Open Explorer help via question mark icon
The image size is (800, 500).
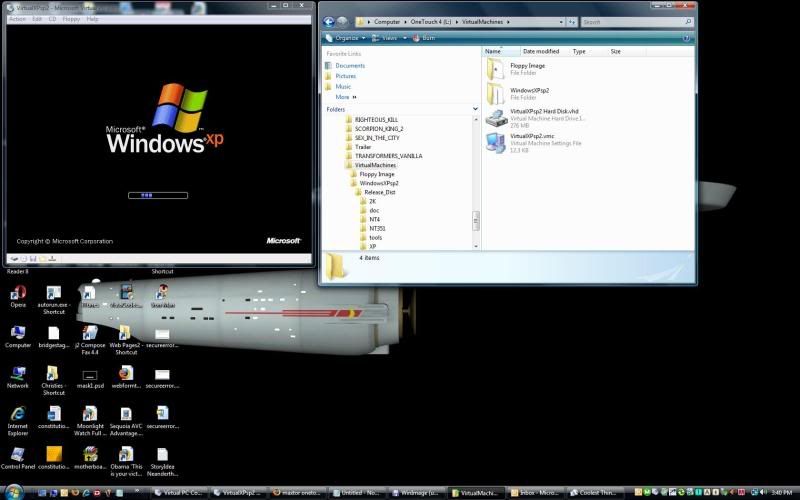[686, 38]
